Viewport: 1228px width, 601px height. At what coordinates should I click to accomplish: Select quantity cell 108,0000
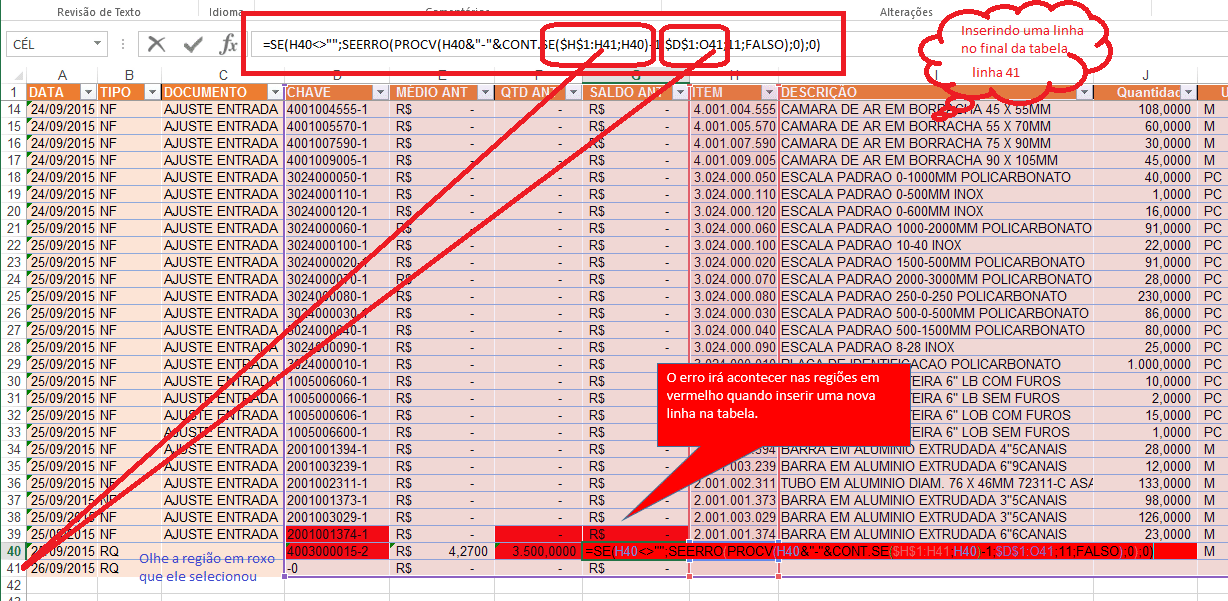pos(1145,109)
